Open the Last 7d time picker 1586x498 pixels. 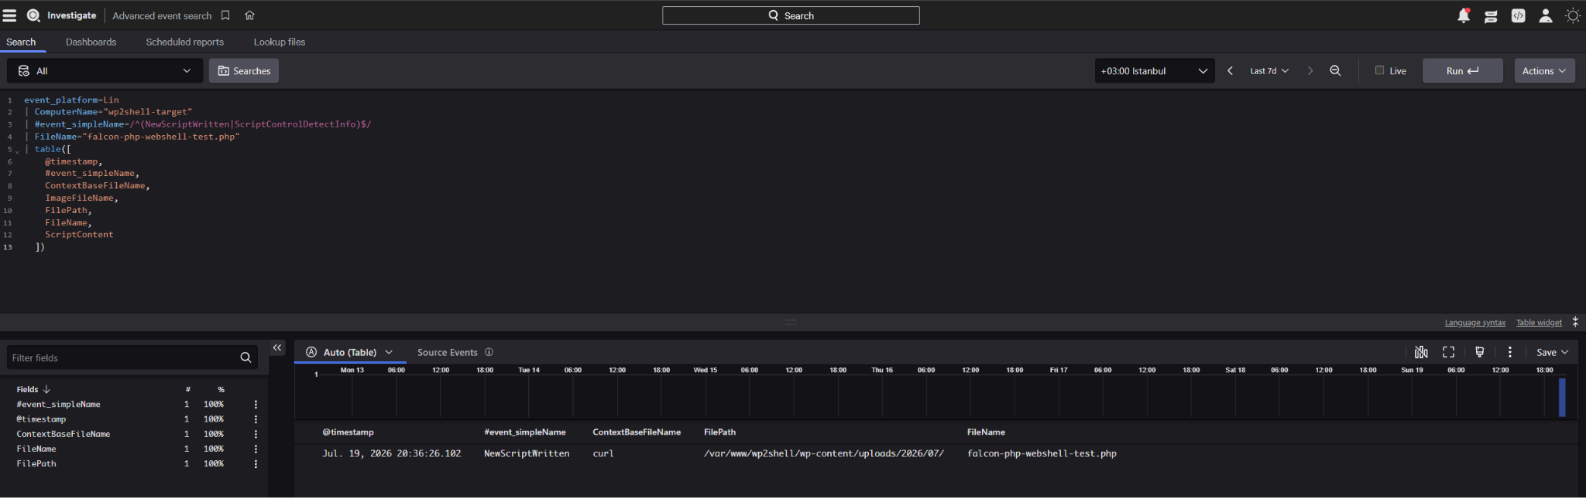pyautogui.click(x=1269, y=71)
